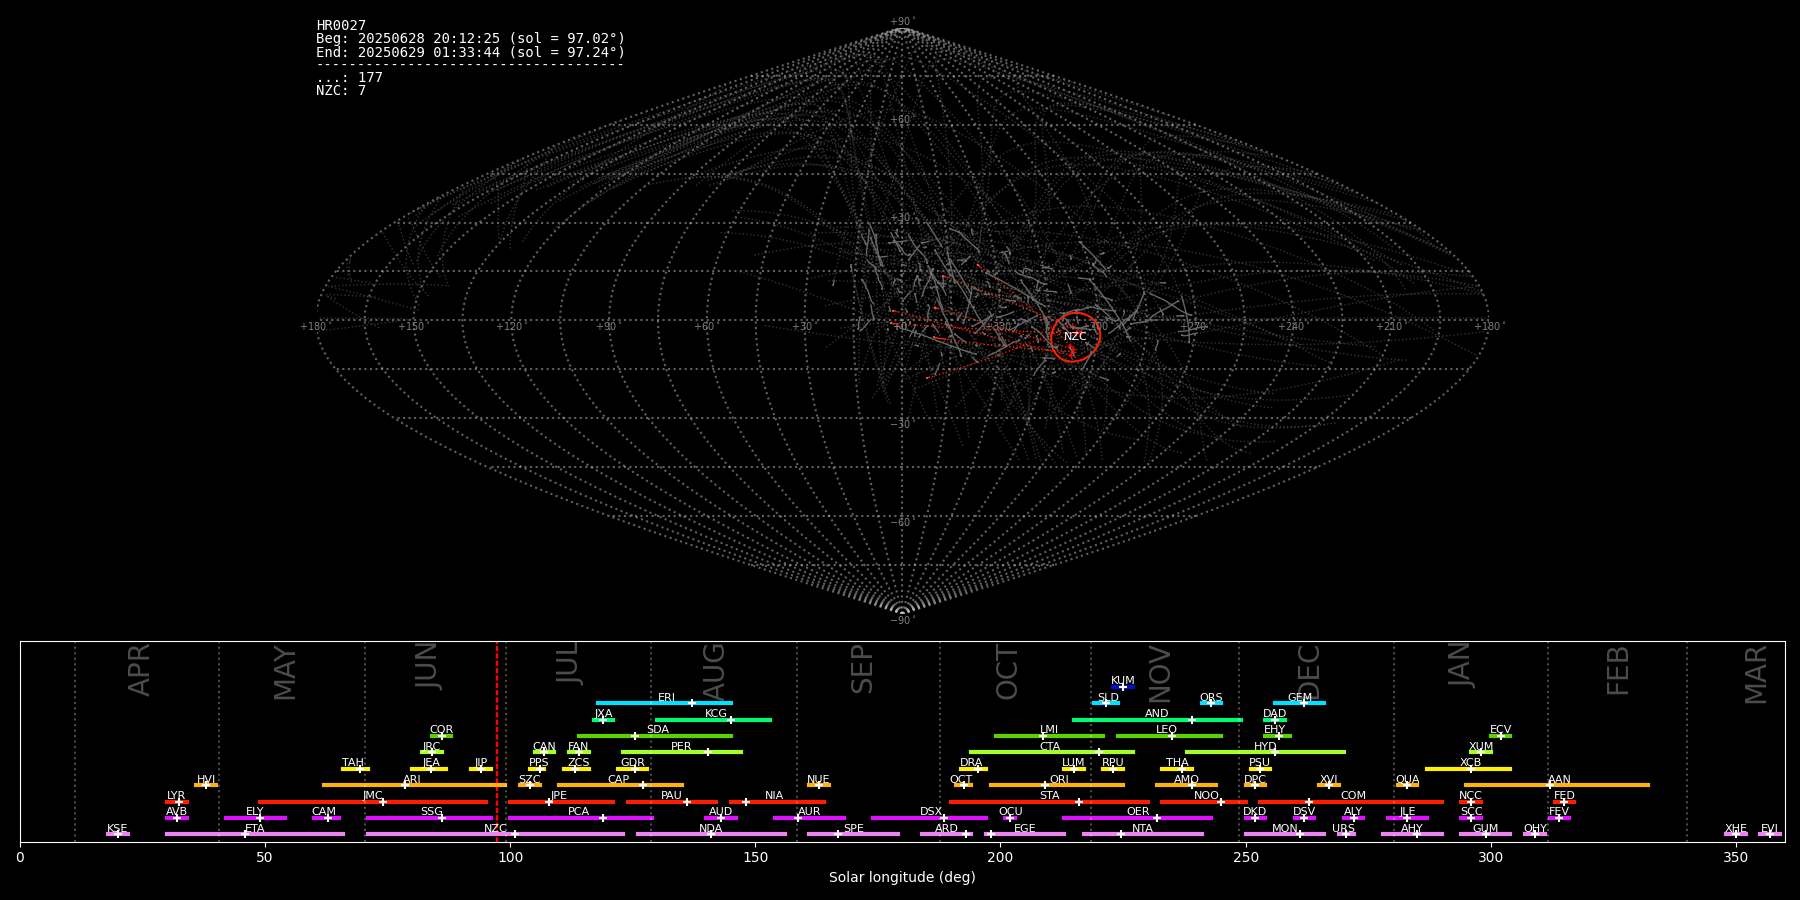Click the SEP month label

pyautogui.click(x=862, y=669)
